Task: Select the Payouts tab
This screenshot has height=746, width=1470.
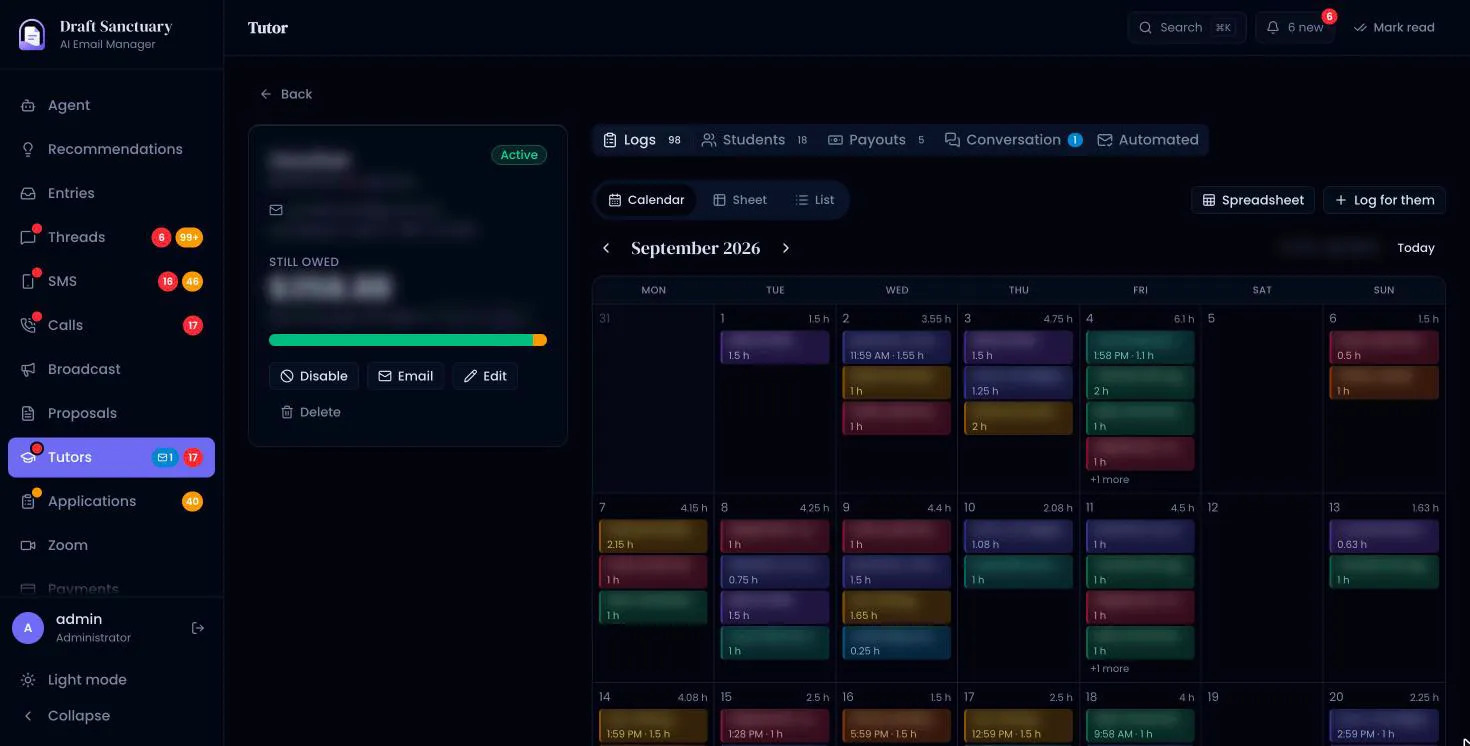Action: click(877, 140)
